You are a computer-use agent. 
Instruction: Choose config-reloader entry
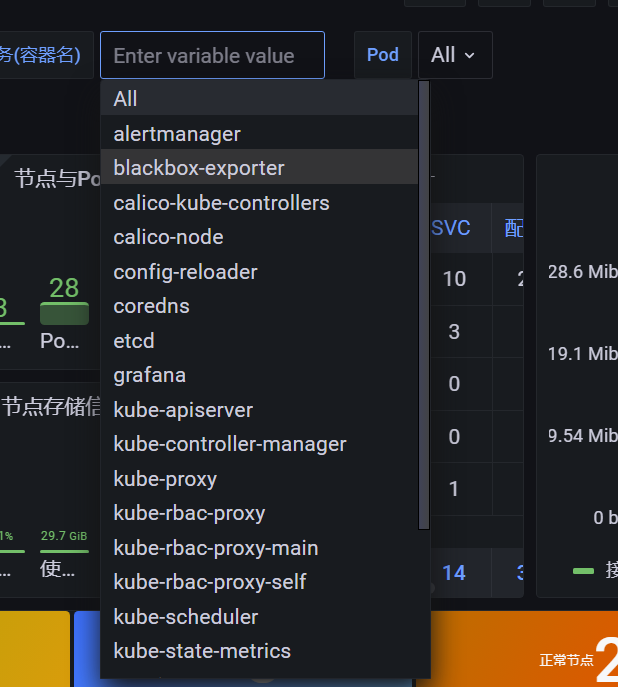coord(259,272)
